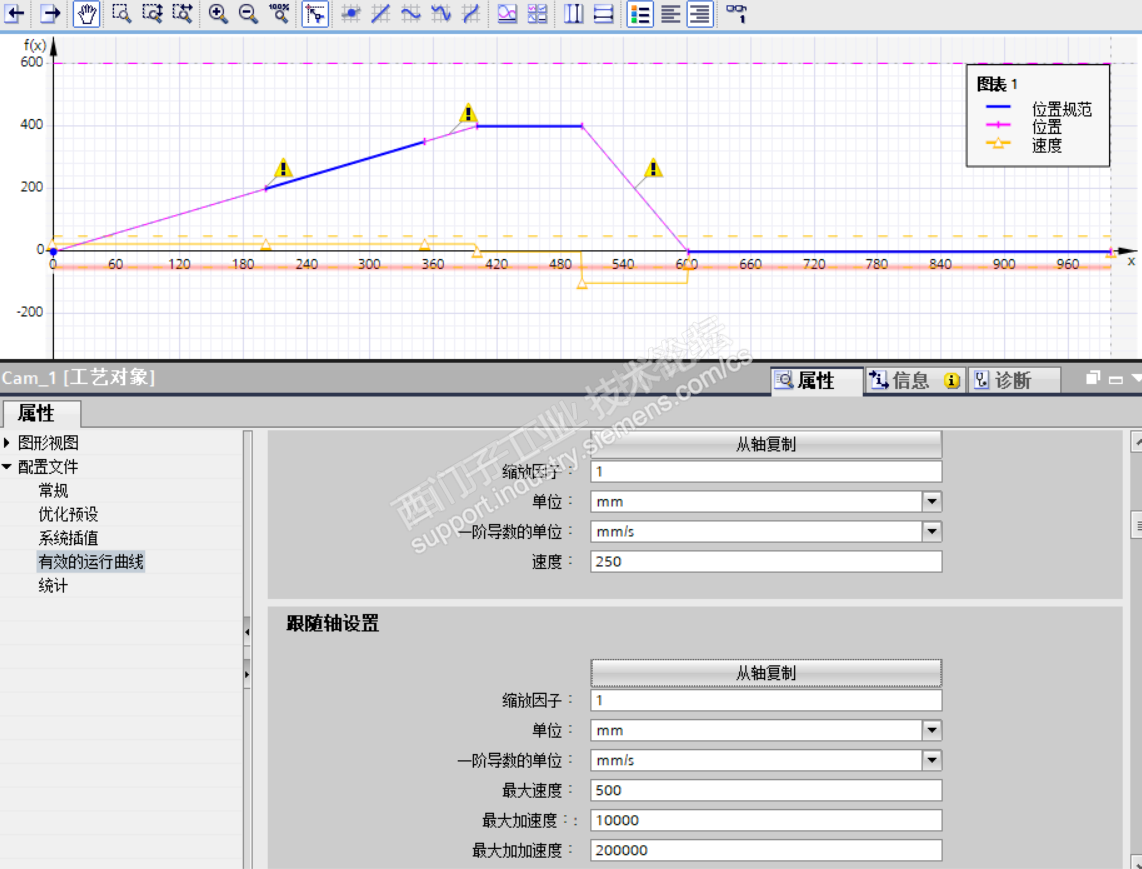Toggle the chart legend display
The image size is (1142, 869).
point(640,13)
